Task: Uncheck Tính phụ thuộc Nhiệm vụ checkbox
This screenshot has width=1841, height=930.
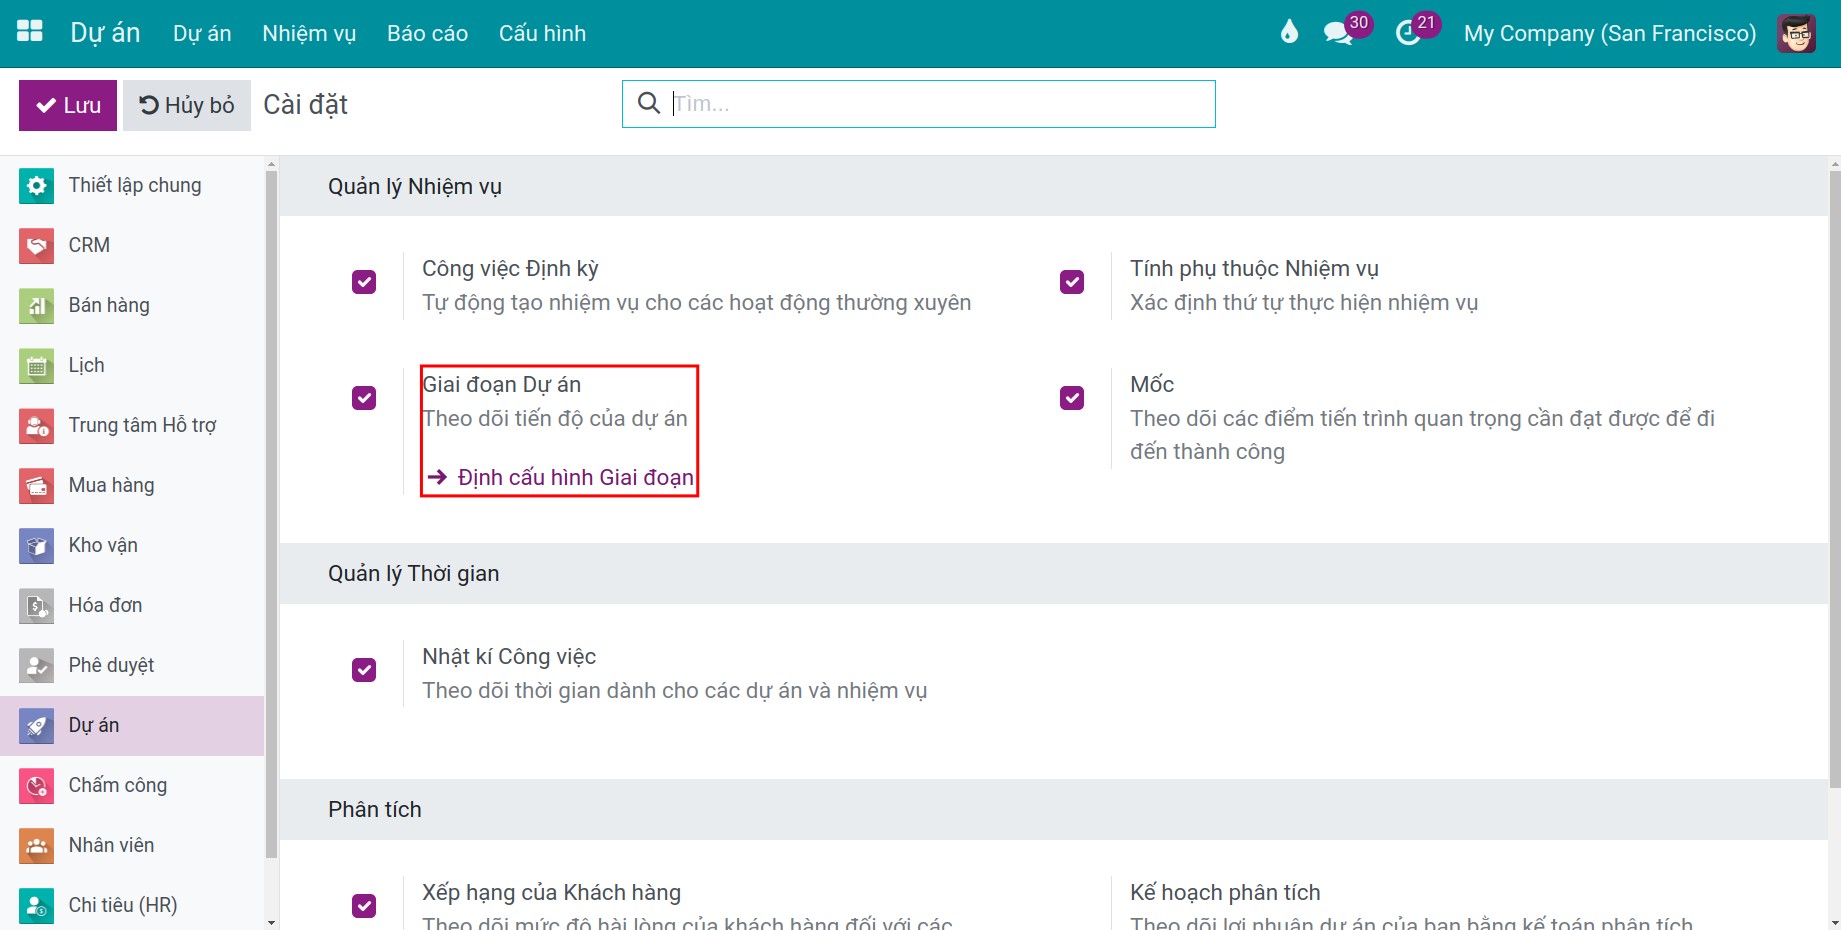Action: point(1072,282)
